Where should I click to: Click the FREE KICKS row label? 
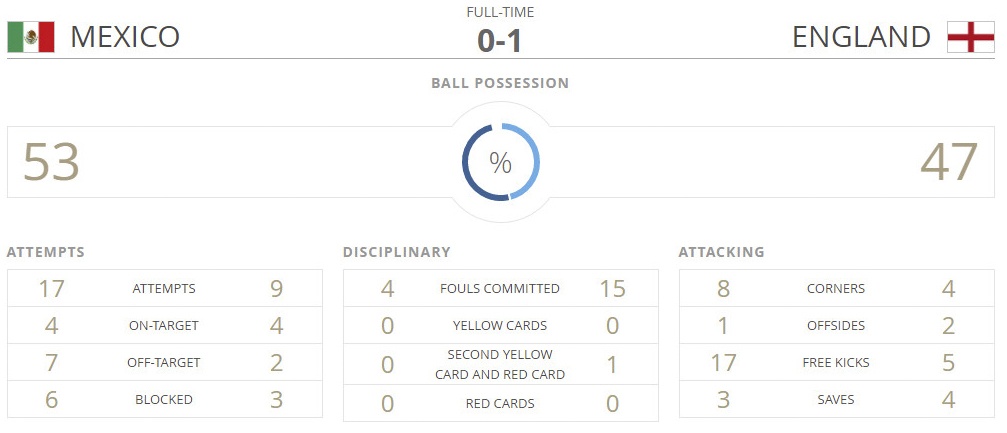tap(835, 362)
